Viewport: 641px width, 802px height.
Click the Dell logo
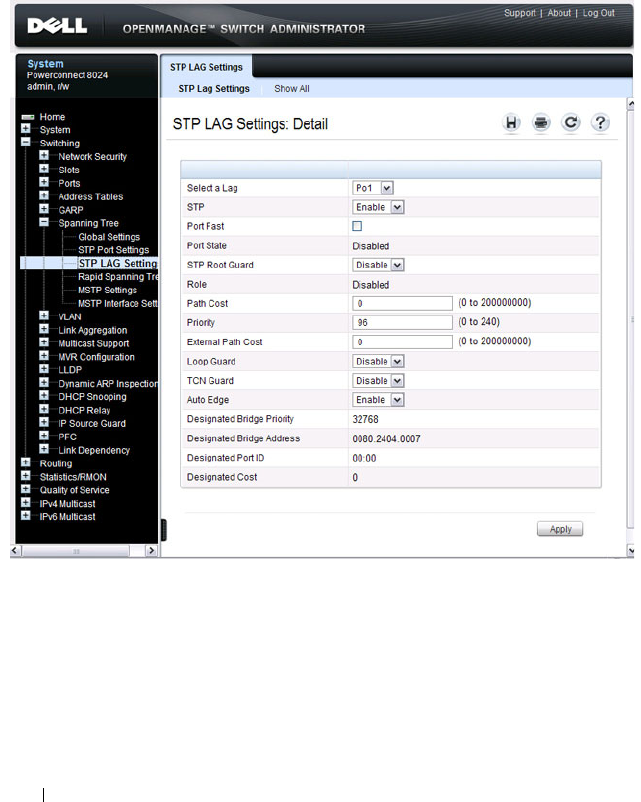click(57, 26)
